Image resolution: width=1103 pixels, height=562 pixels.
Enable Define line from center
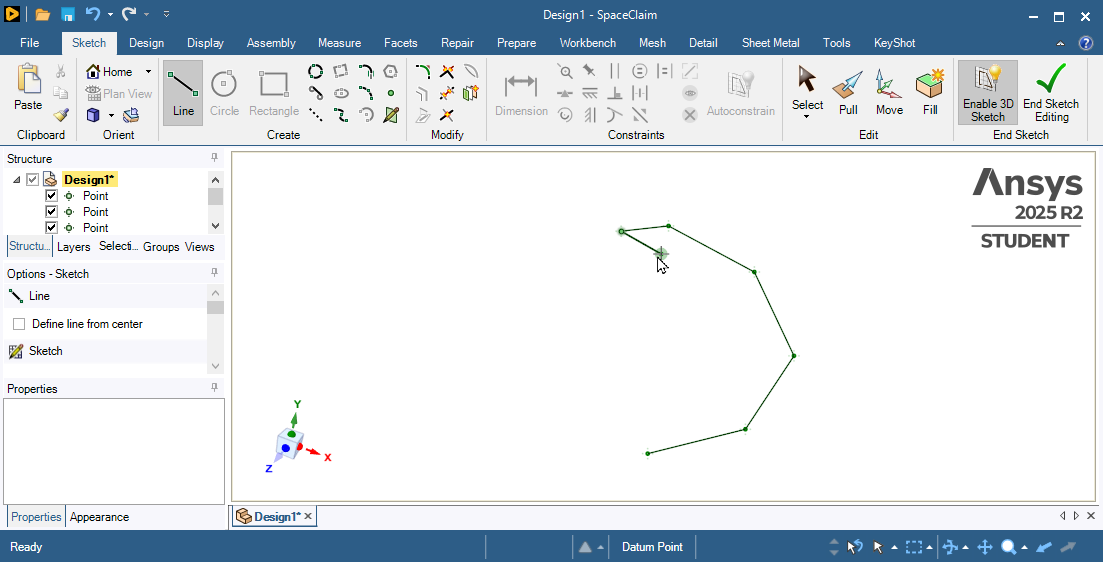[19, 324]
